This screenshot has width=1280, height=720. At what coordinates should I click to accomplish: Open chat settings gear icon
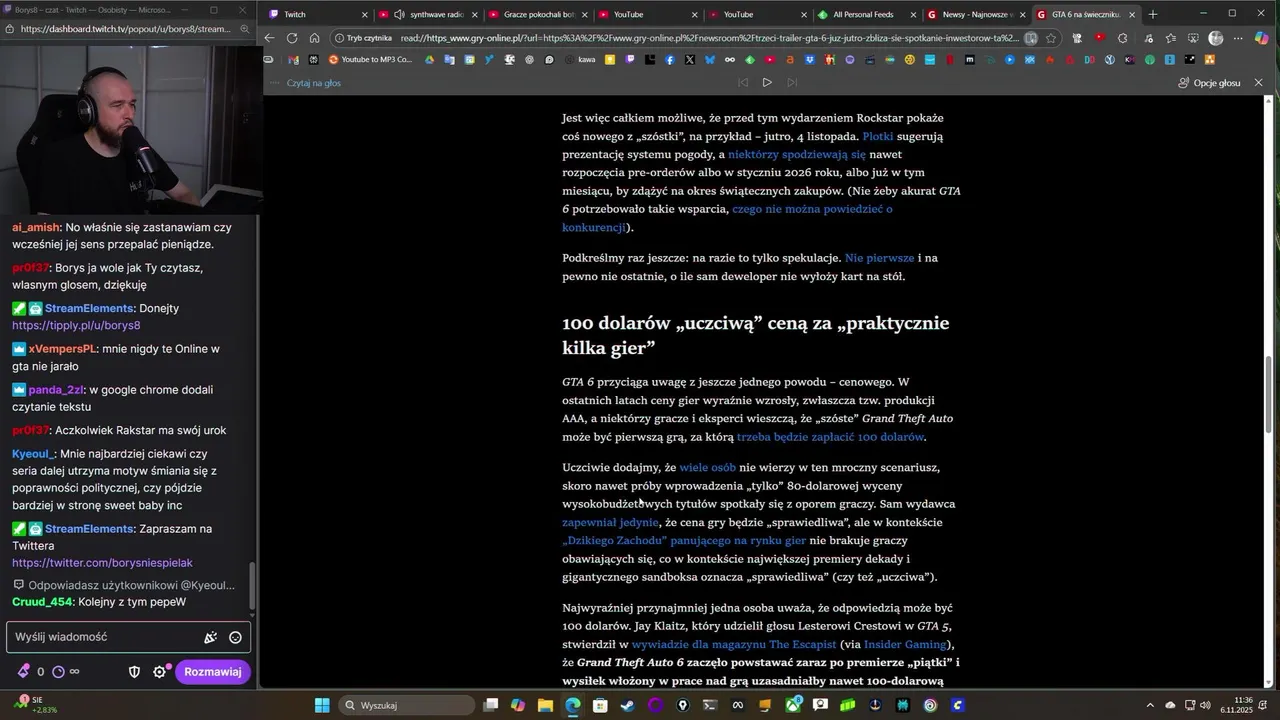(159, 672)
